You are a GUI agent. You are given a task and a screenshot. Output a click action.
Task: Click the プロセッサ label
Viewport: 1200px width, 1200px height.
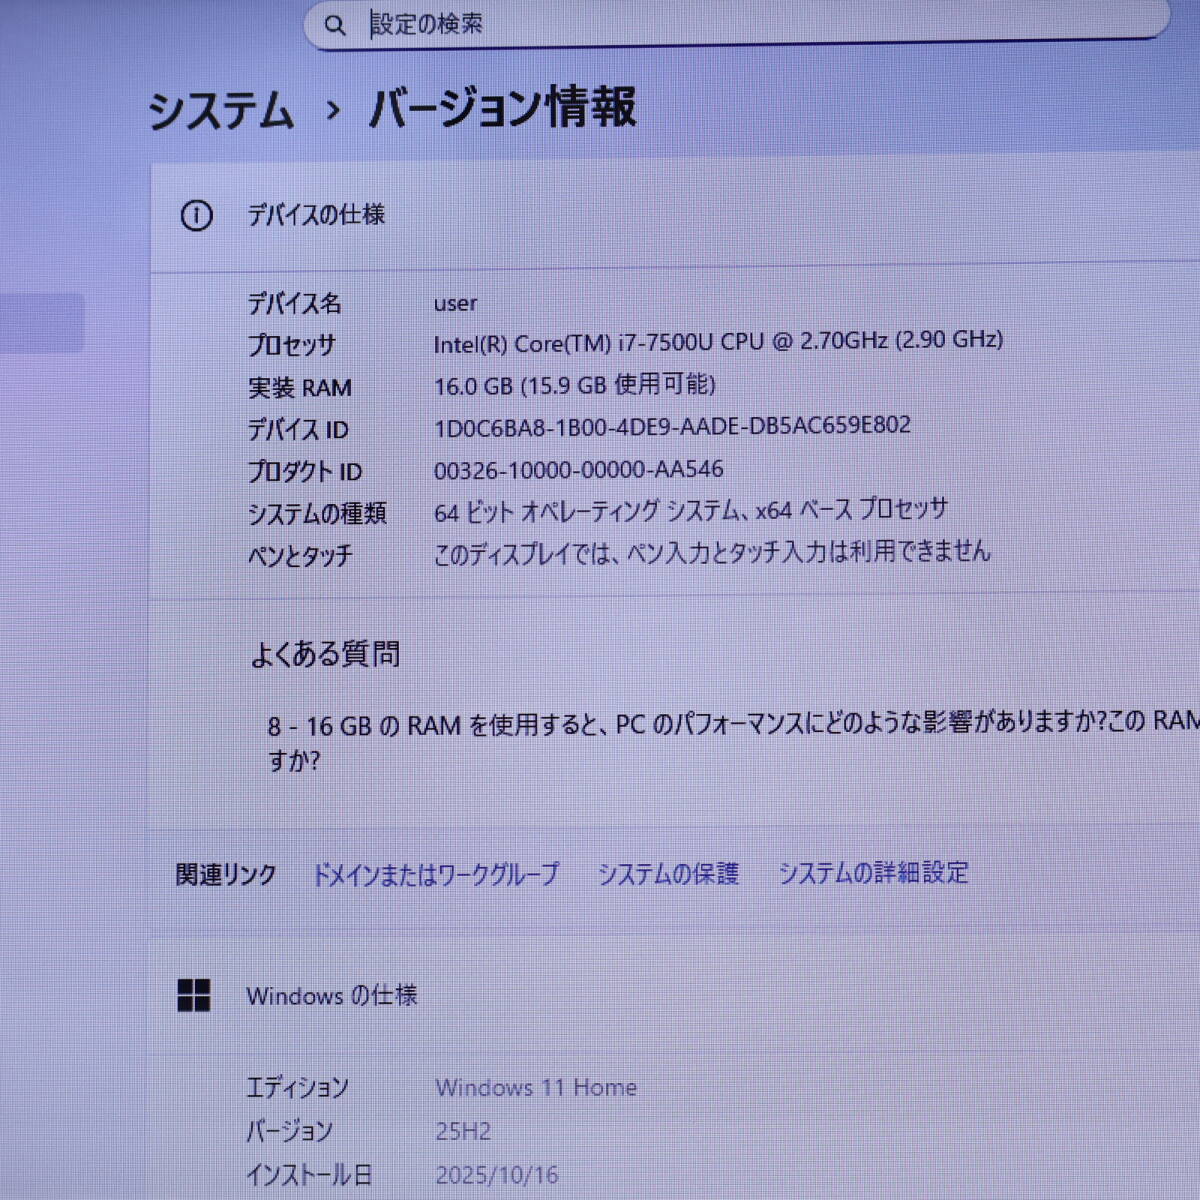coord(291,346)
